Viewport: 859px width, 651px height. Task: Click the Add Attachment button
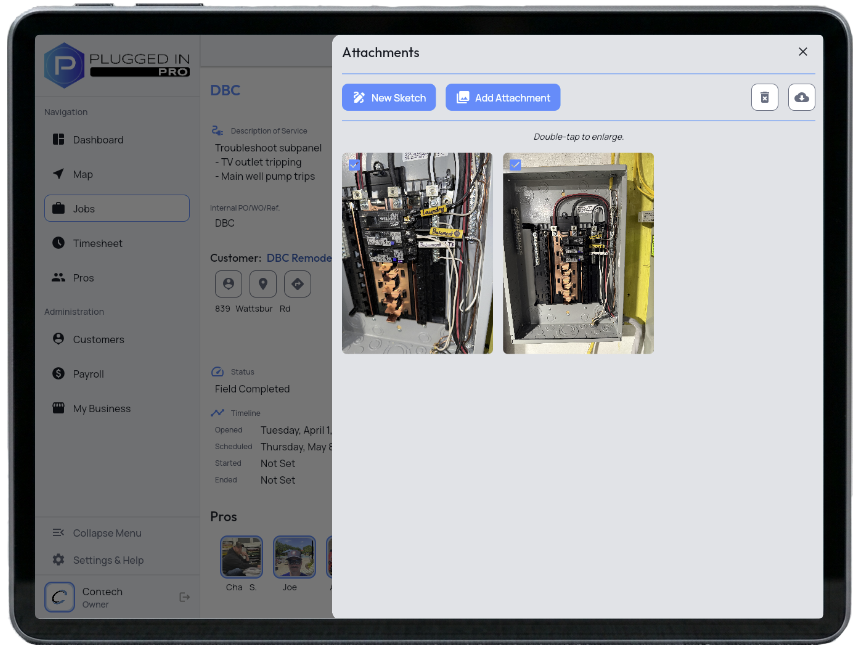502,97
